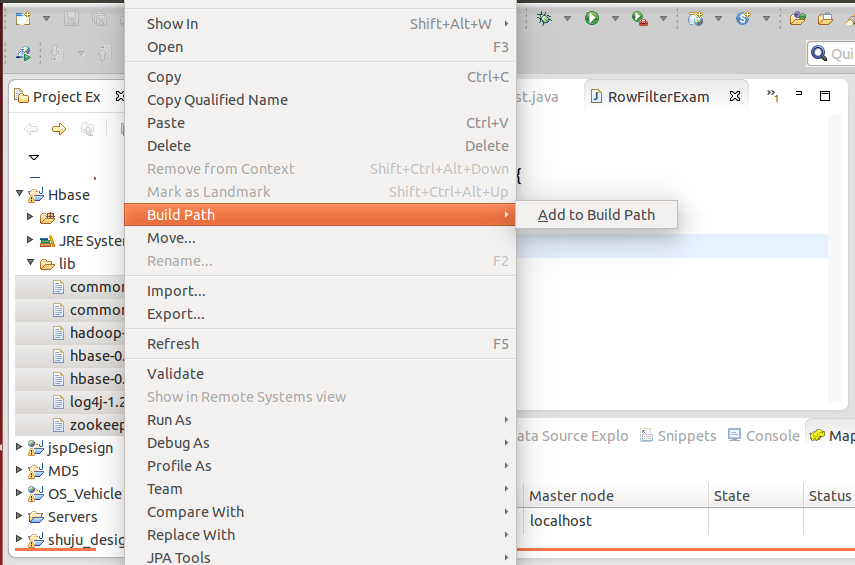Maximize the editor area pane
This screenshot has height=565, width=855.
point(825,96)
